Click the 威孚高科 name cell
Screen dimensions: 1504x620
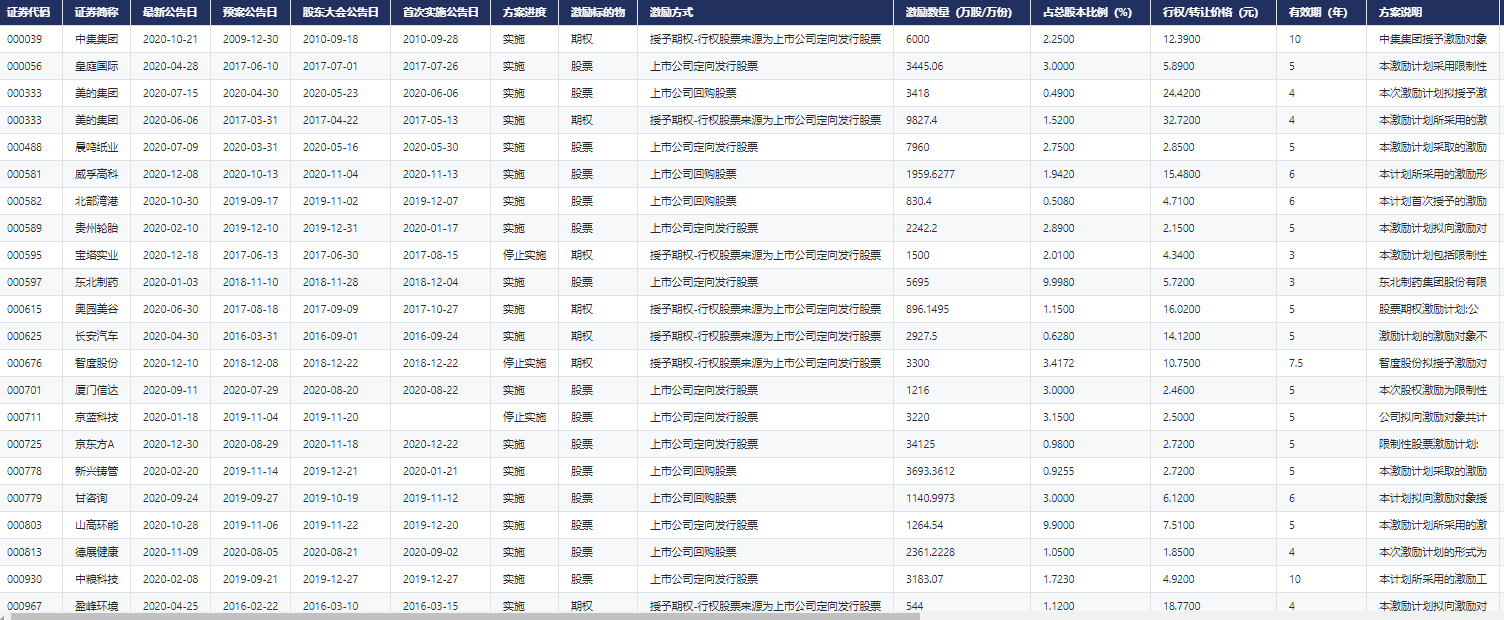coord(97,174)
